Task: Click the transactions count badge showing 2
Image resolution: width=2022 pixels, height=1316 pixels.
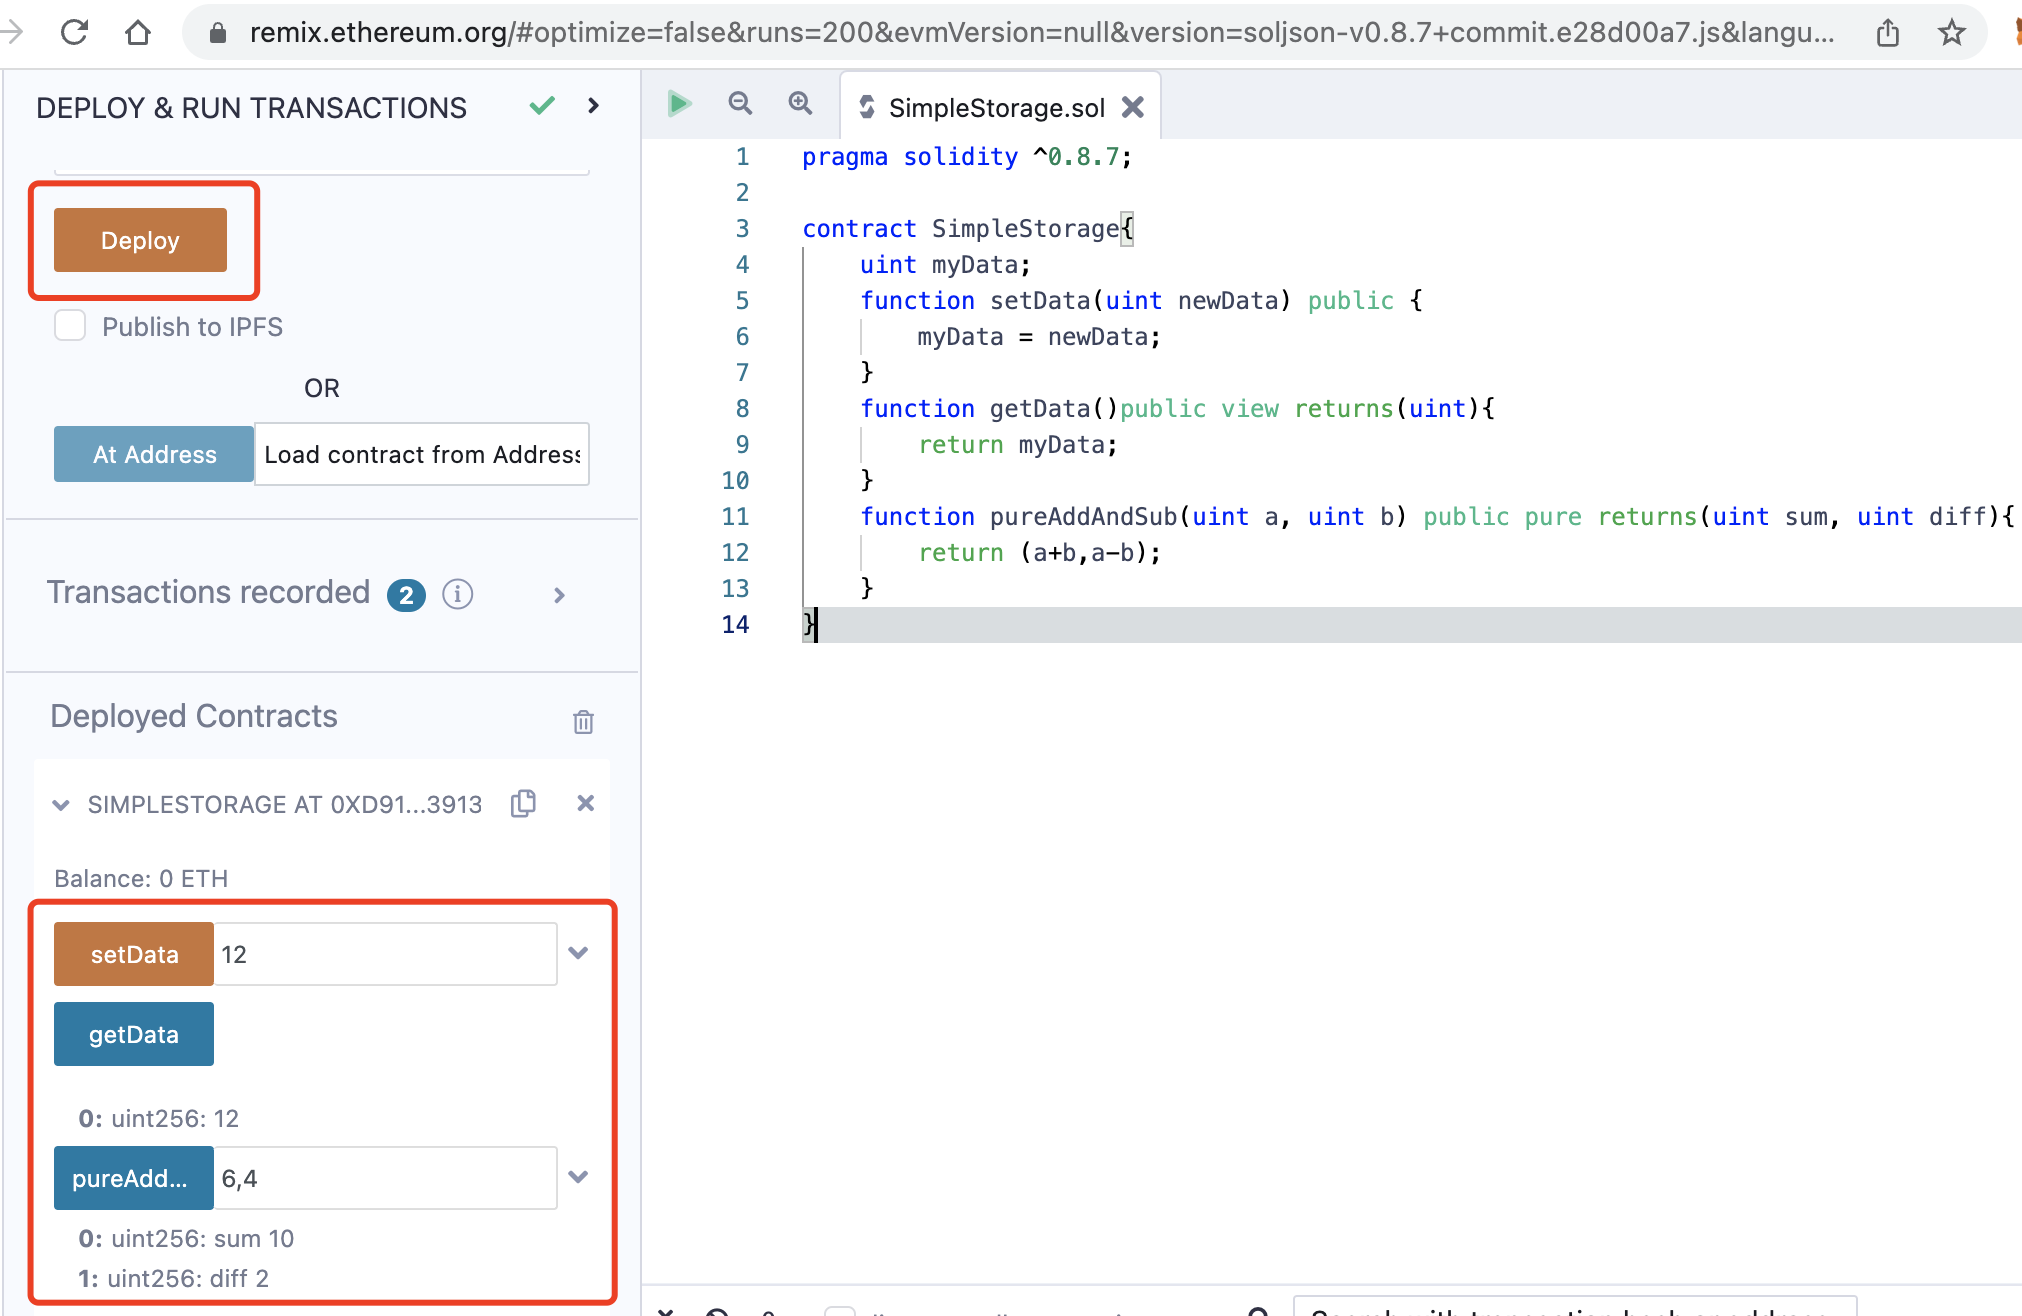Action: [406, 595]
